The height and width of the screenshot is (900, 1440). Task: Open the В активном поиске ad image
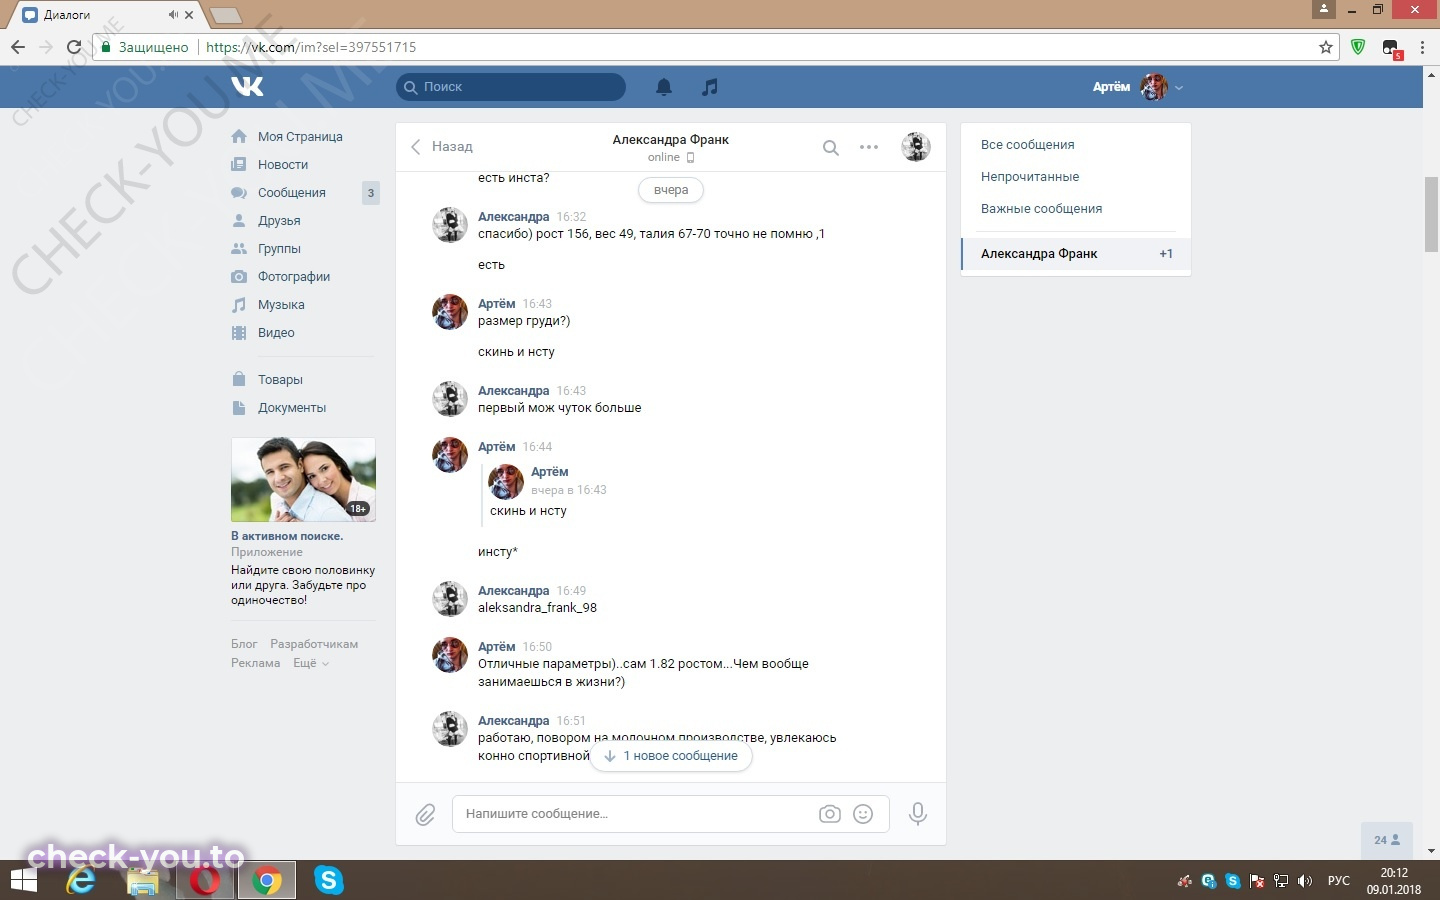point(303,480)
